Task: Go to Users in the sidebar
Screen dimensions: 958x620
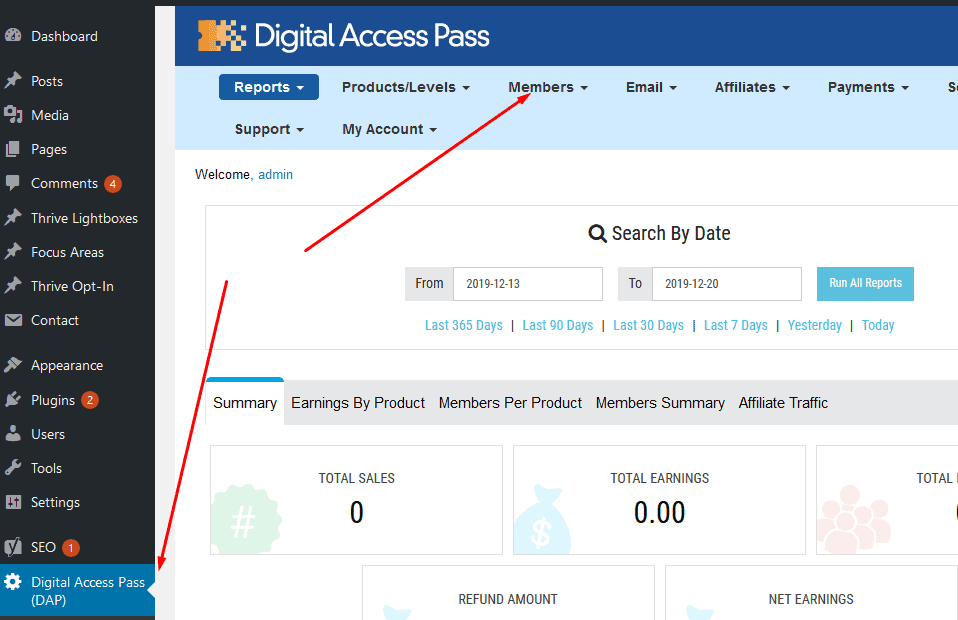Action: tap(48, 434)
